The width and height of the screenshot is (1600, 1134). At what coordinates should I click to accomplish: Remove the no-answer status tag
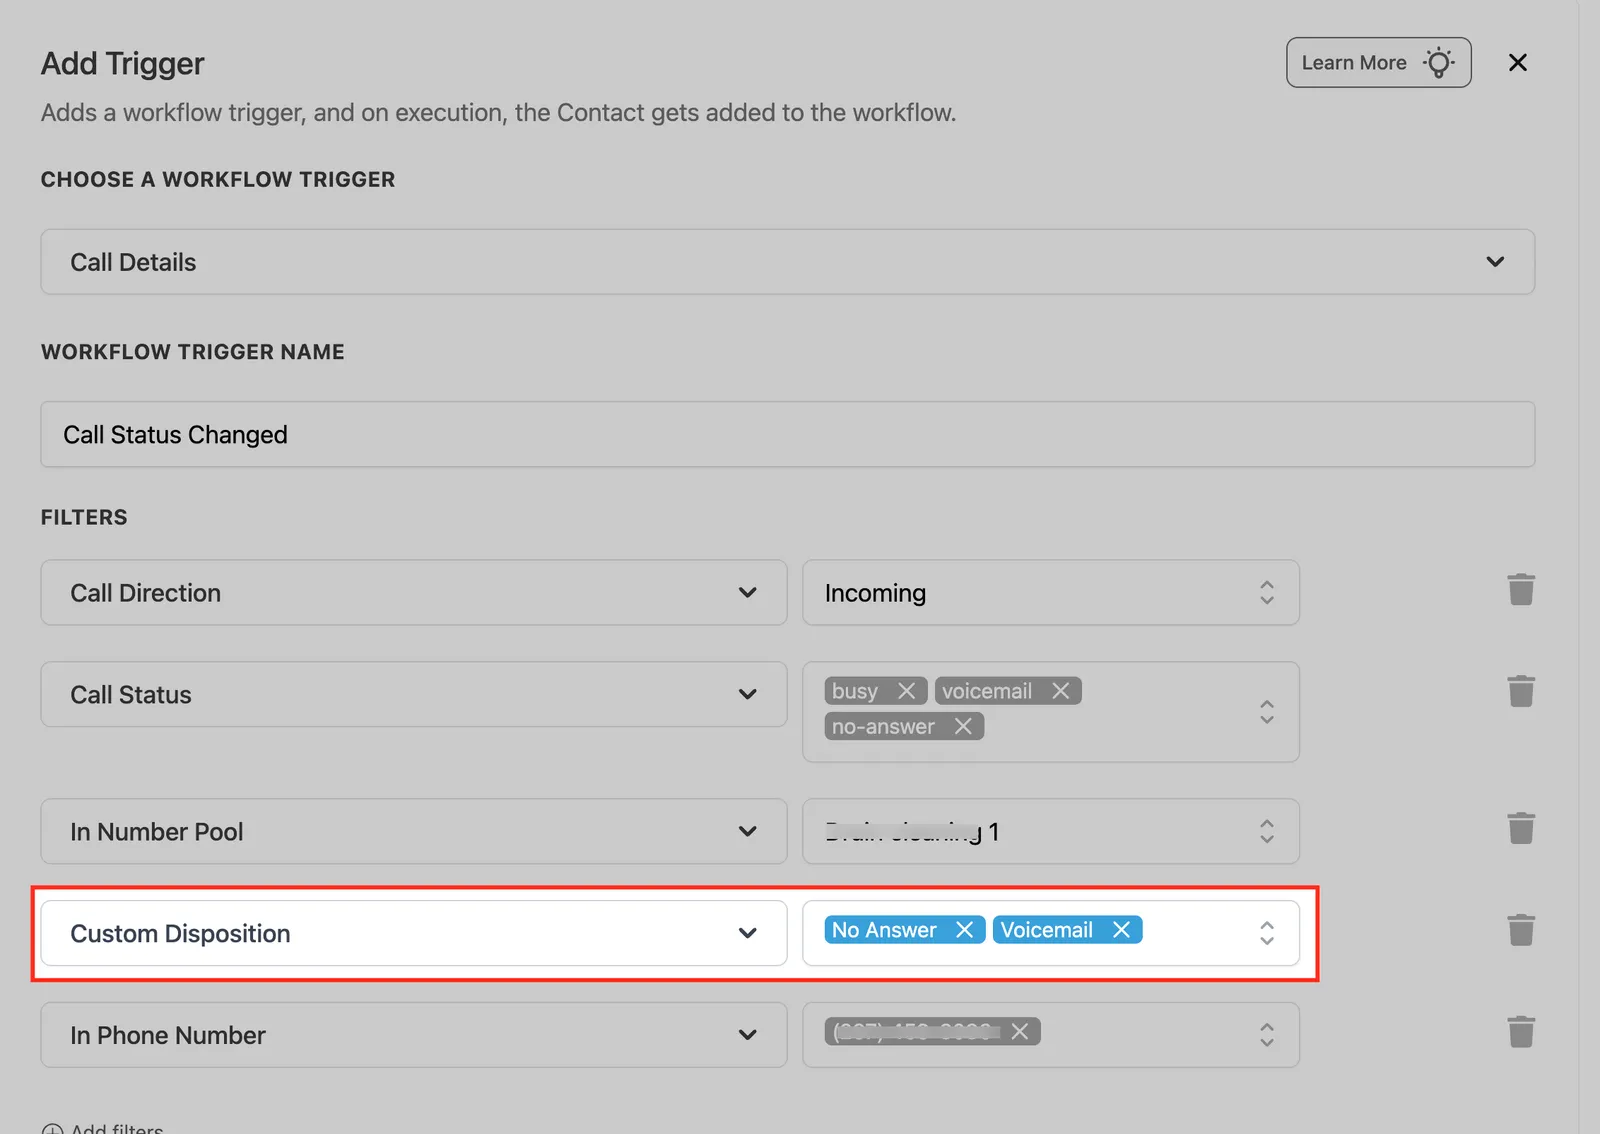coord(963,726)
